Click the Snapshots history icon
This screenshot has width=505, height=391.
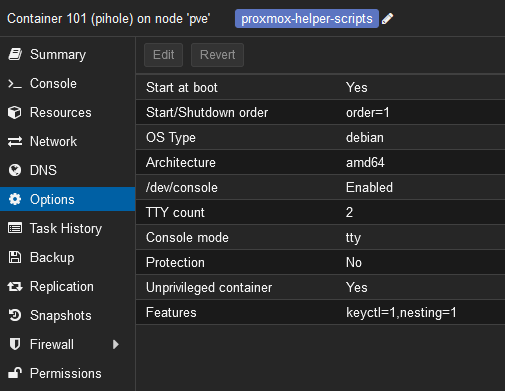(x=15, y=315)
